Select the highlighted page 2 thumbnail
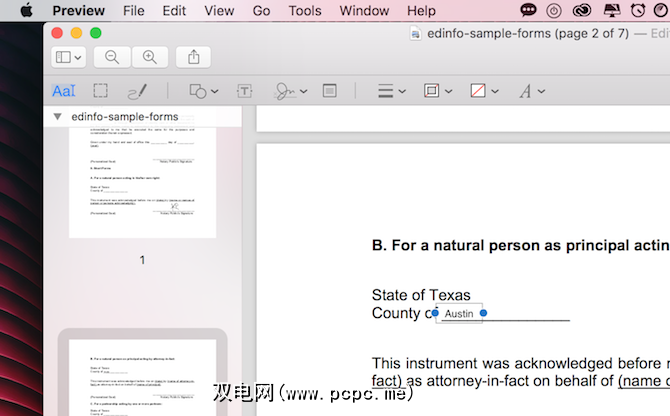The width and height of the screenshot is (670, 416). pyautogui.click(x=142, y=378)
